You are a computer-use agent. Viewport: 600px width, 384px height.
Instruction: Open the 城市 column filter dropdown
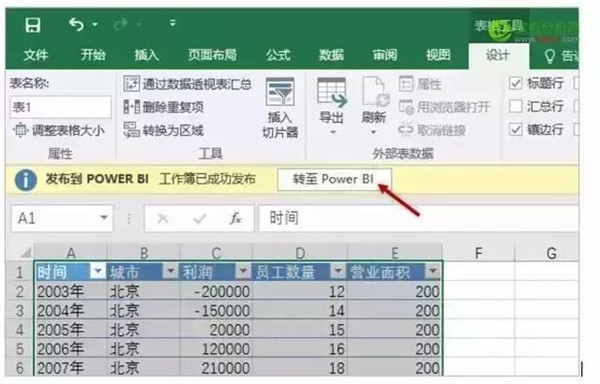[170, 271]
